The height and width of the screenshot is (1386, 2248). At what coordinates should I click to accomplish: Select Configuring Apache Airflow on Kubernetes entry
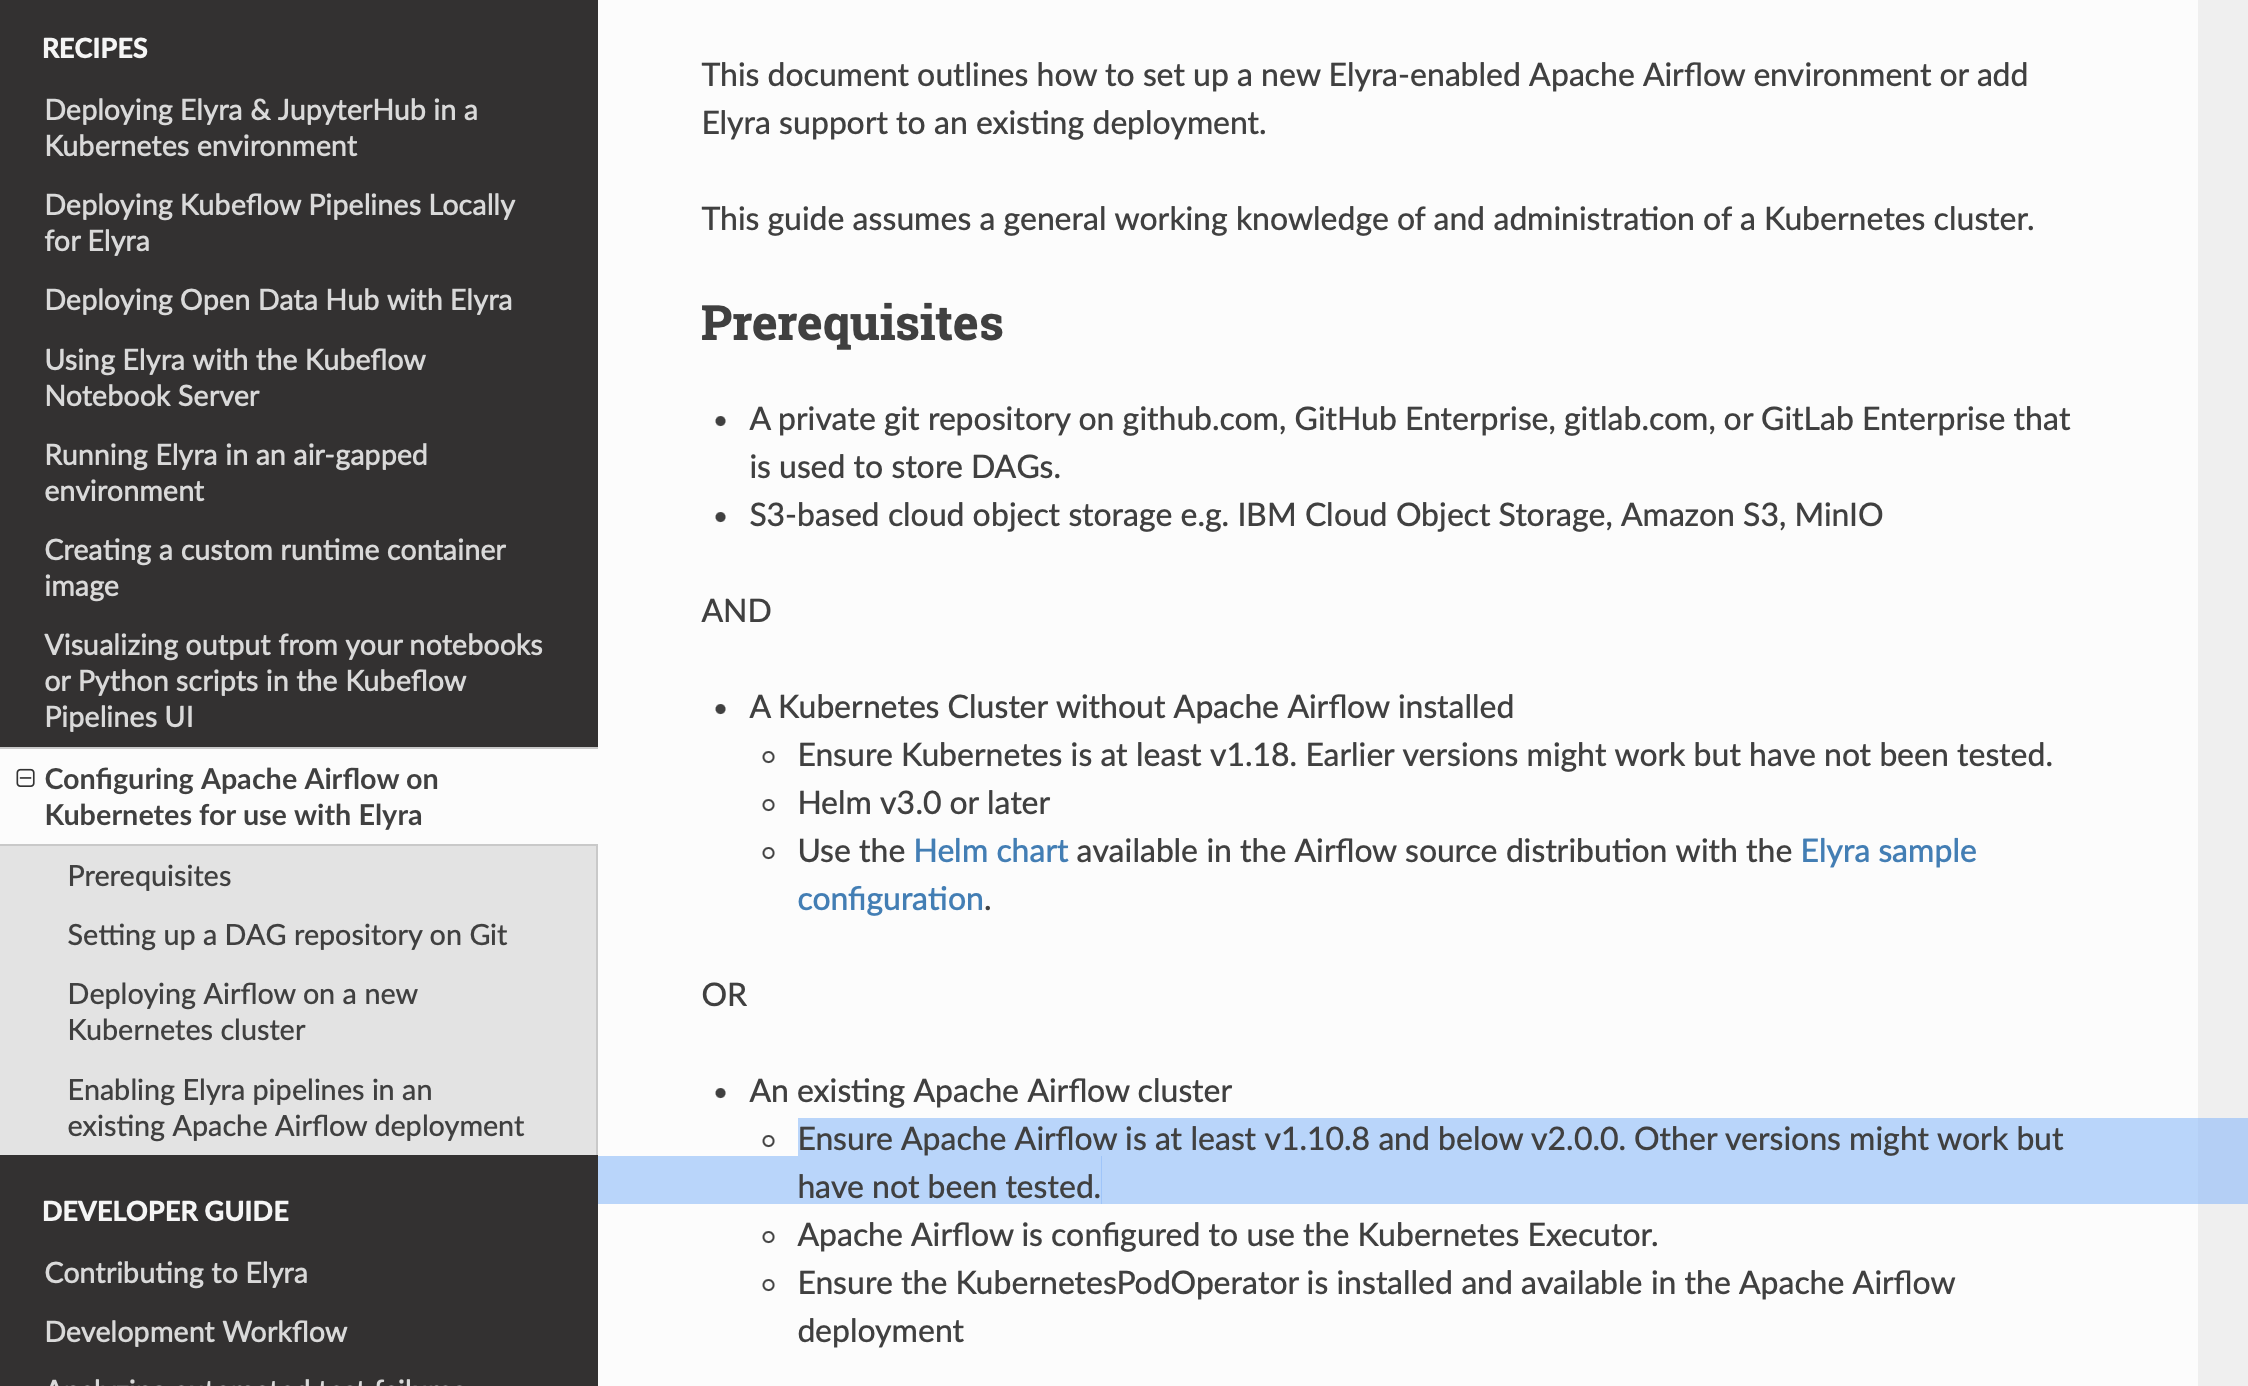[241, 796]
